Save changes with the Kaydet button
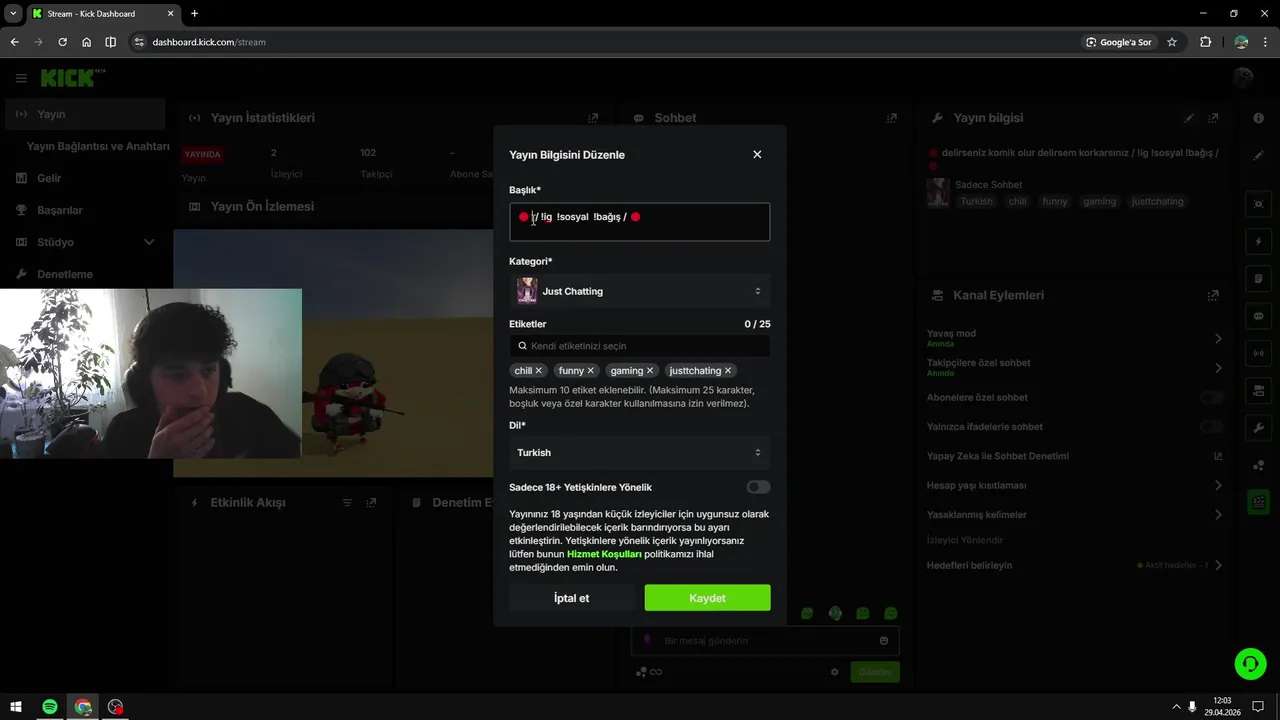The image size is (1280, 720). (x=707, y=598)
